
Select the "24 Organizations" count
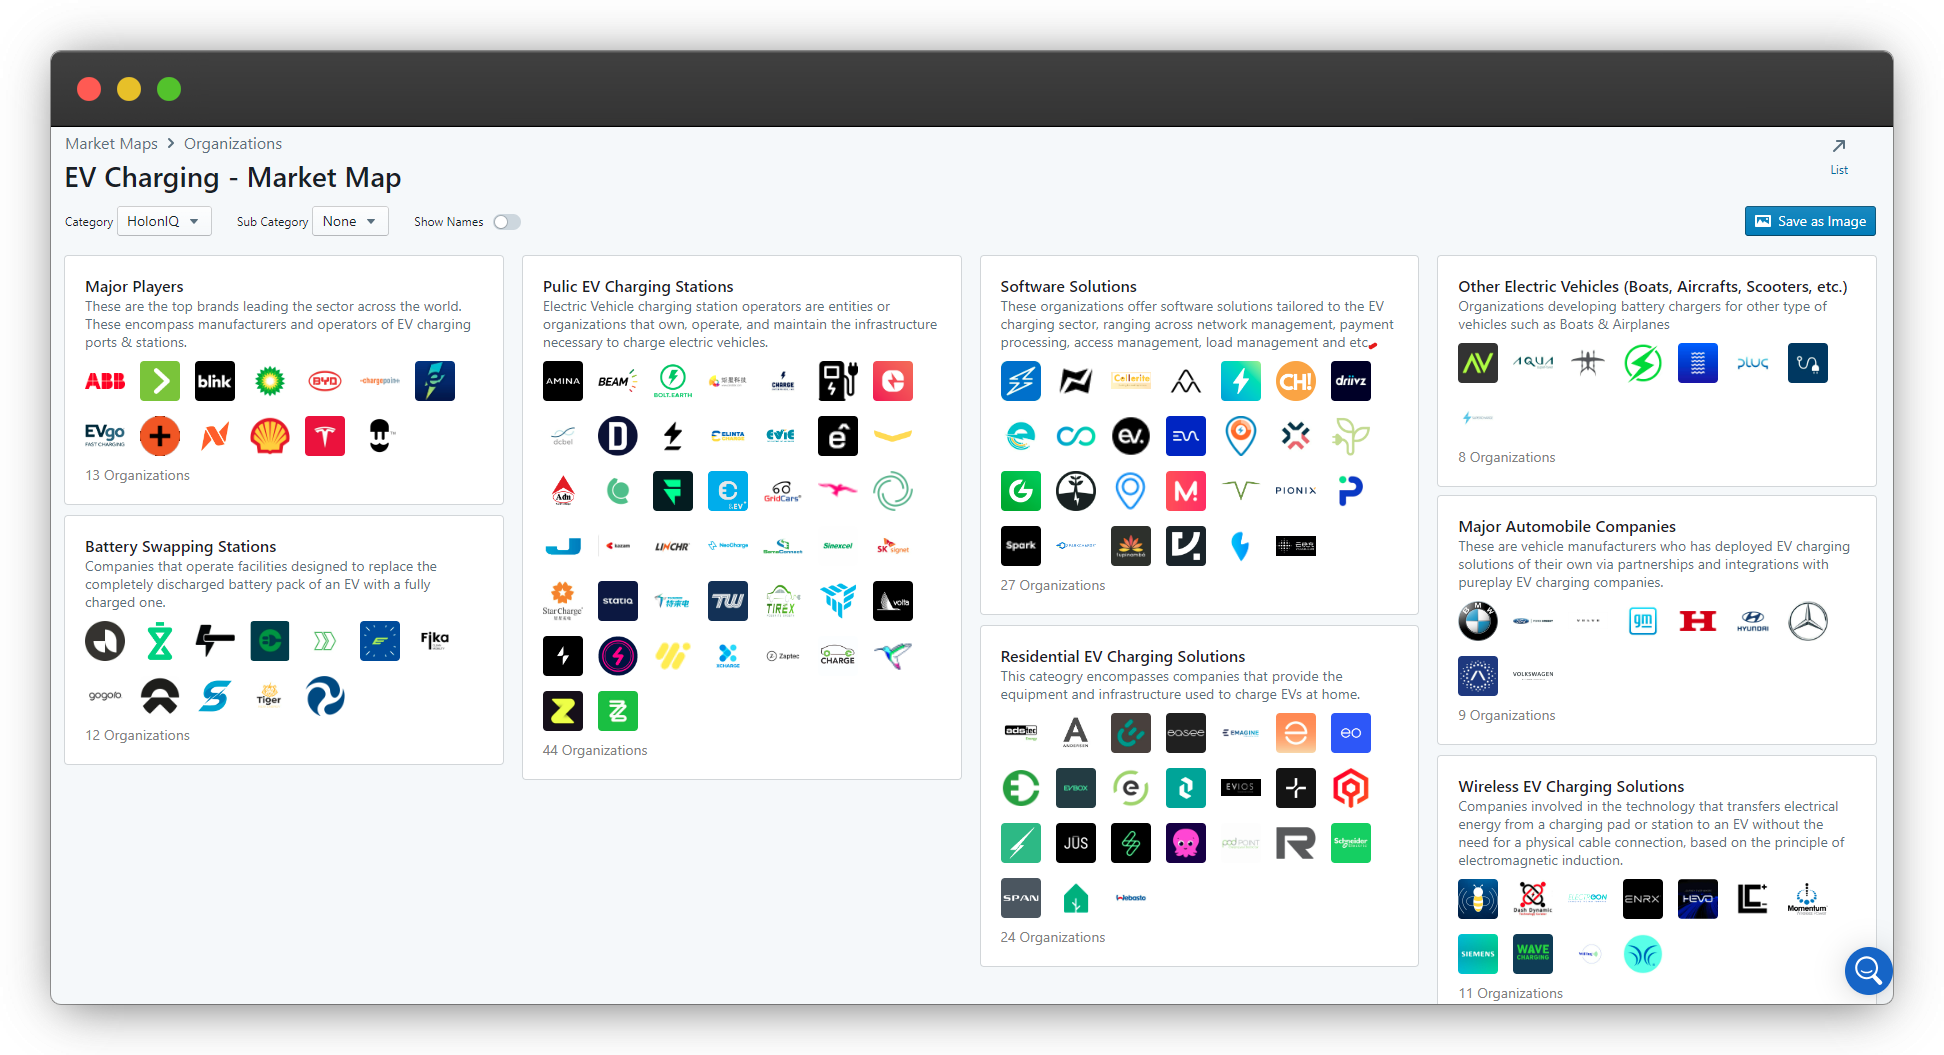click(x=1053, y=937)
